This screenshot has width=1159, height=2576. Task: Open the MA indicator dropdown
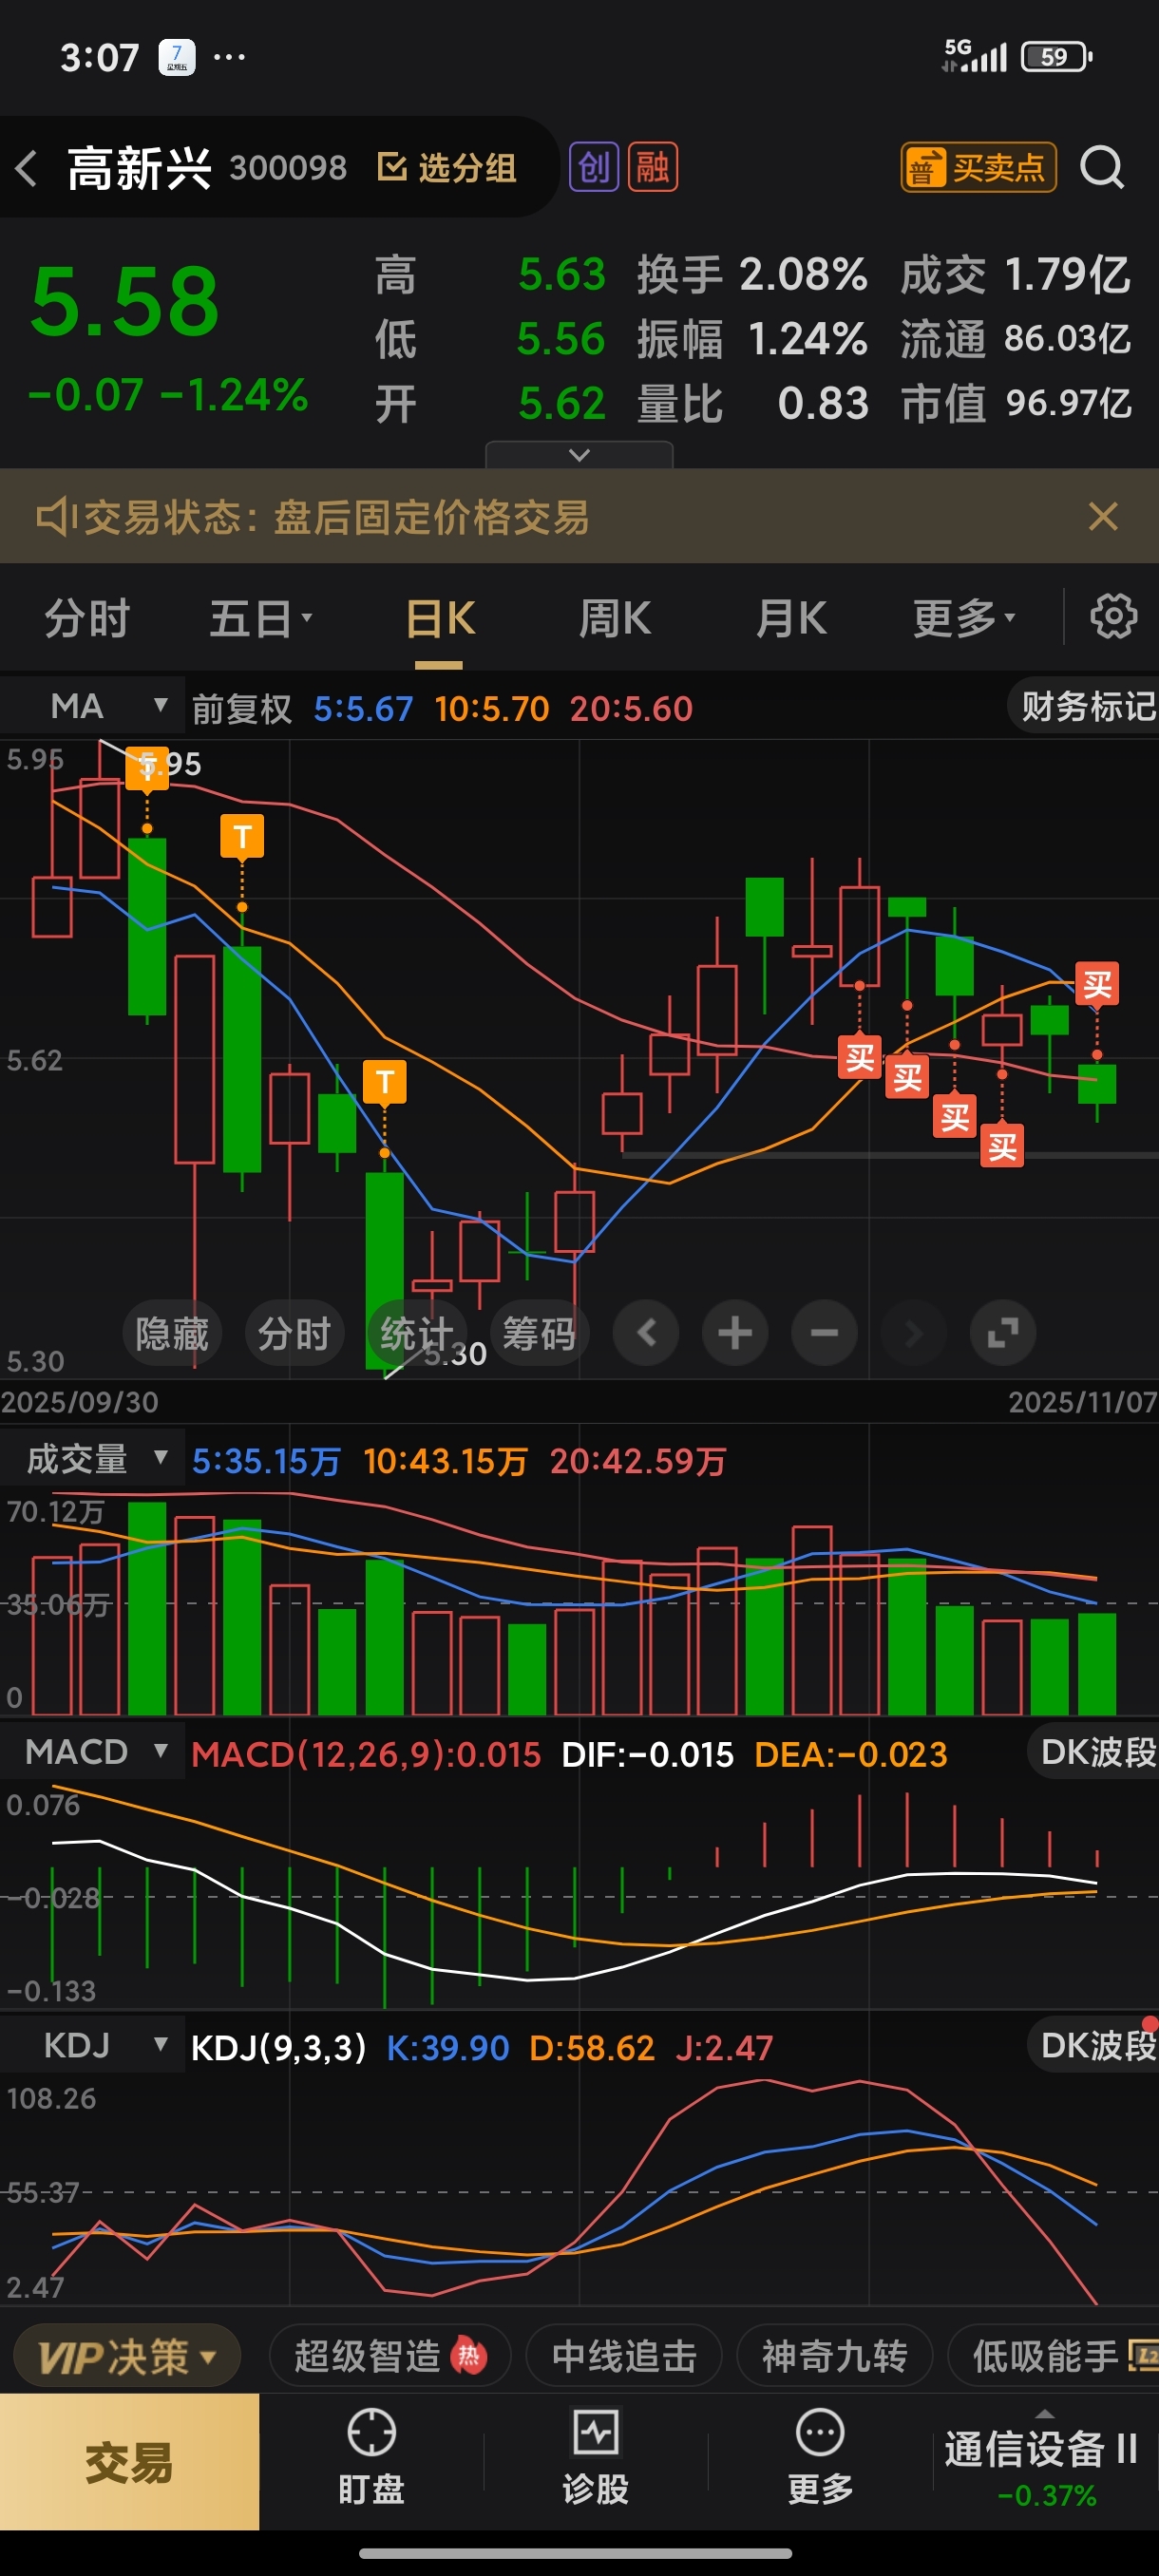(x=92, y=706)
